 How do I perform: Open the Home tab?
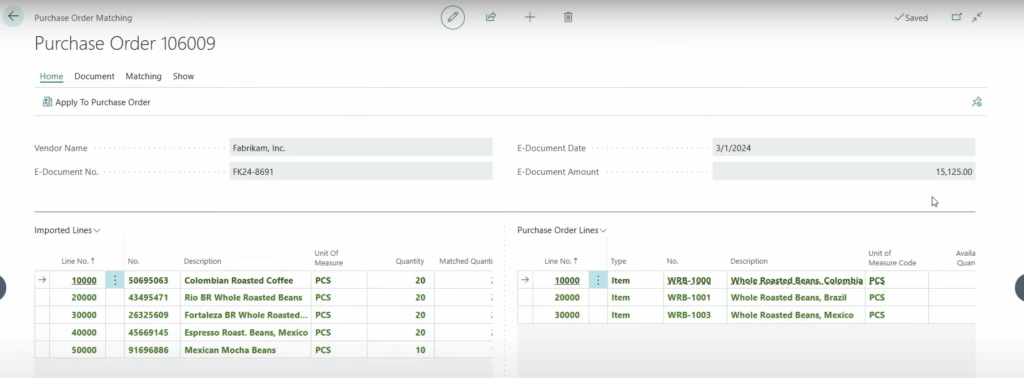[52, 76]
